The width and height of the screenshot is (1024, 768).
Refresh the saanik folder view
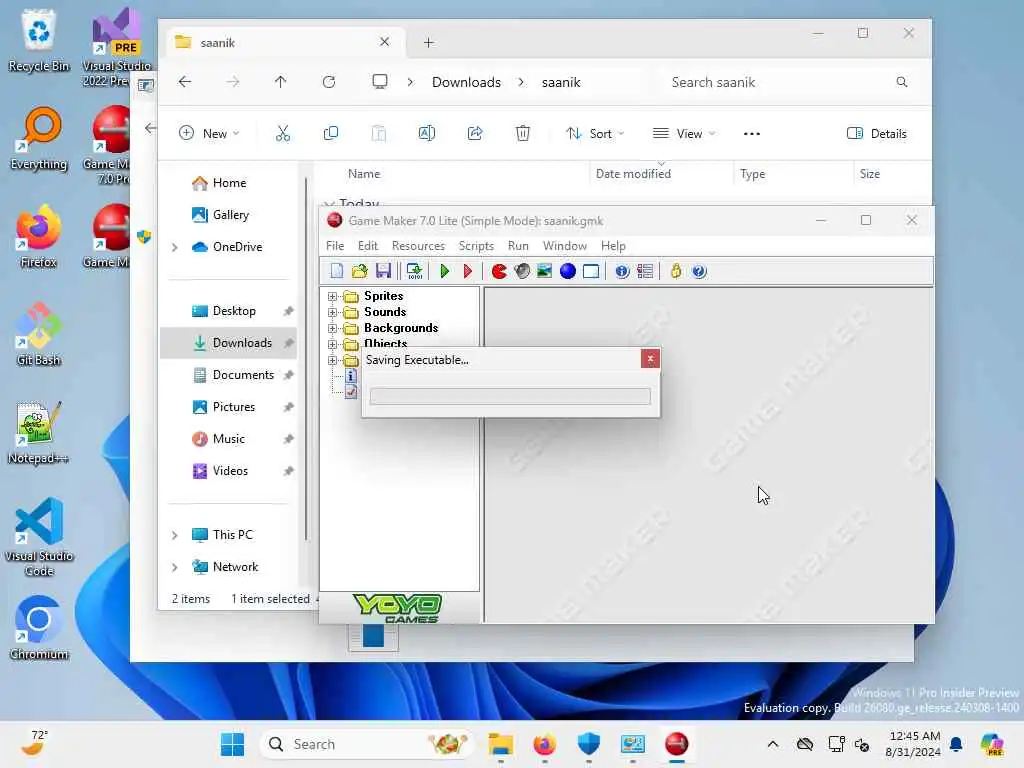(x=328, y=82)
